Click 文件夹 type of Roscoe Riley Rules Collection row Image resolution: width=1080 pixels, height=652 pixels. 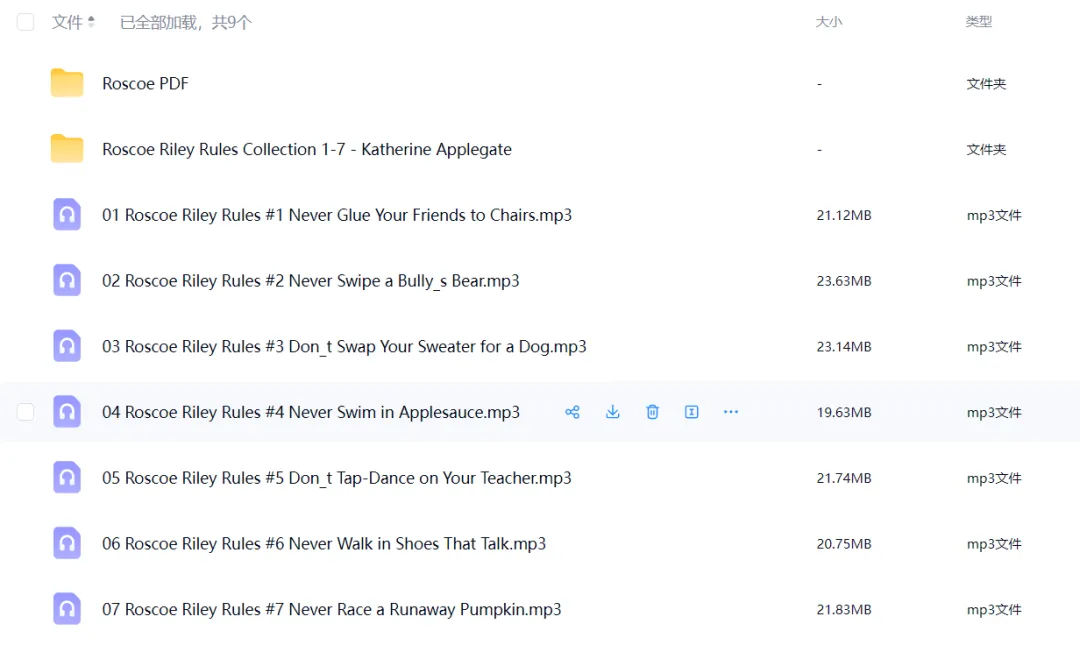tap(986, 149)
